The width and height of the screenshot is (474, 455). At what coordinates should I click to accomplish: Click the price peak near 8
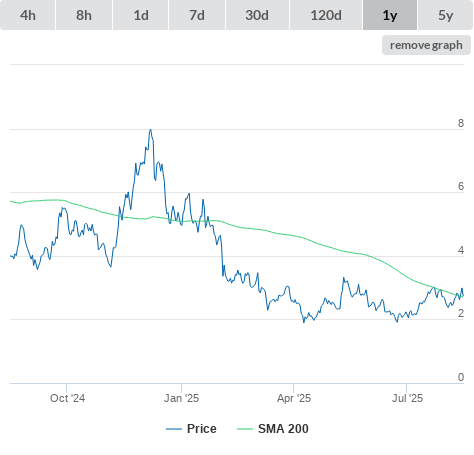[x=151, y=130]
